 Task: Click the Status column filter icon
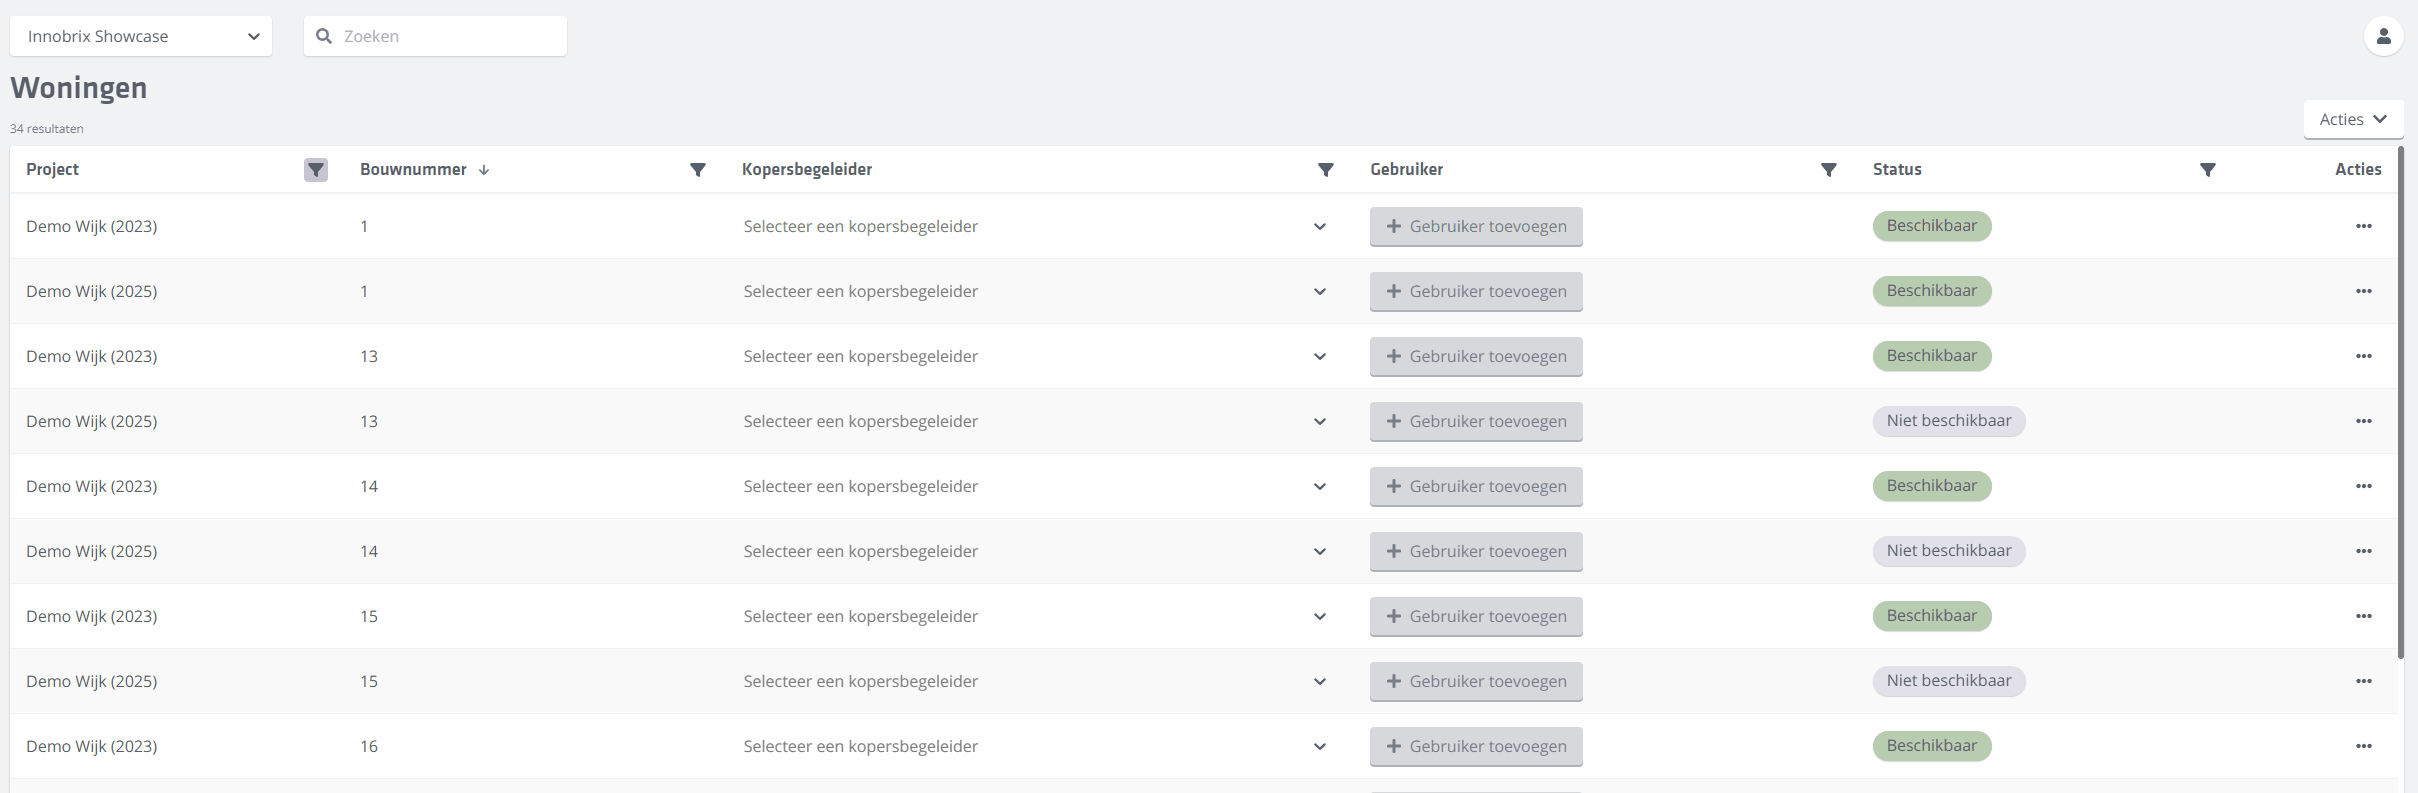click(x=2207, y=170)
